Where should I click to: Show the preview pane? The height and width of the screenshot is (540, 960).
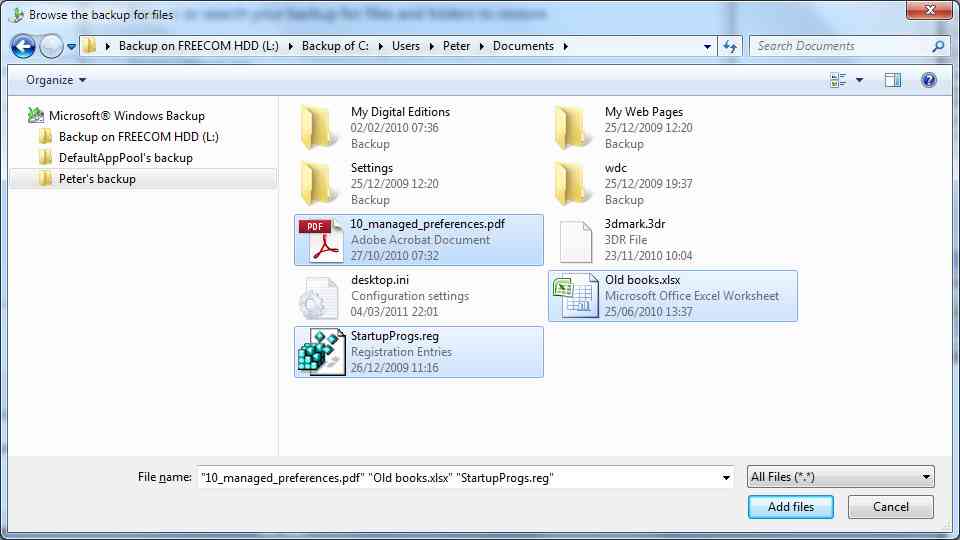(x=893, y=80)
